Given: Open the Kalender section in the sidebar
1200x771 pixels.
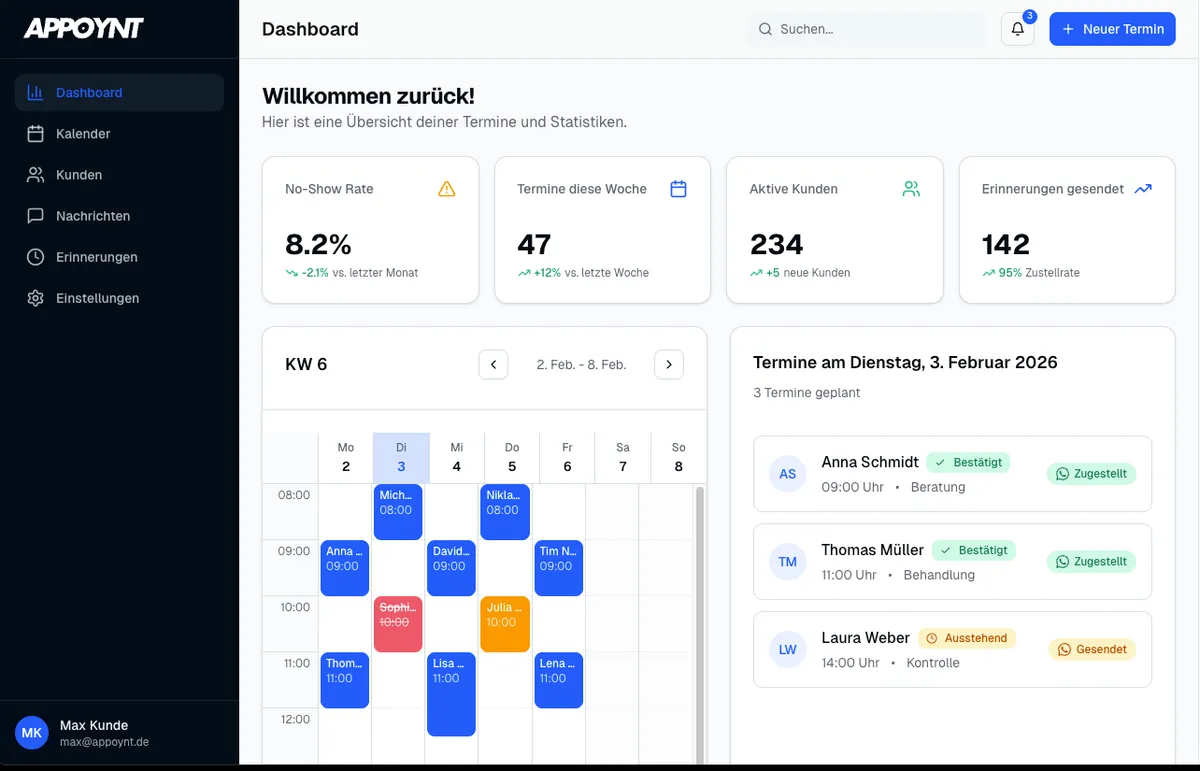Looking at the screenshot, I should click(85, 133).
